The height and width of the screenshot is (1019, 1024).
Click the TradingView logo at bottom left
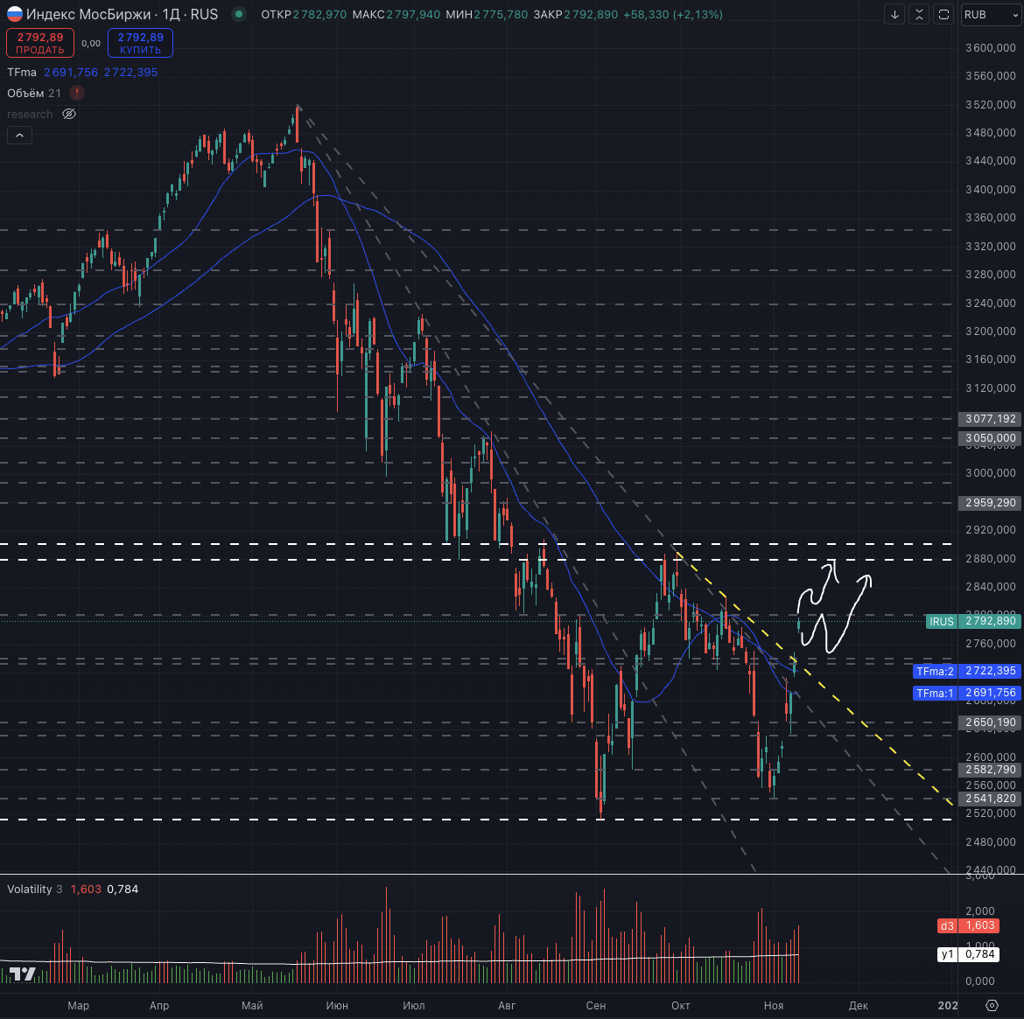point(22,973)
